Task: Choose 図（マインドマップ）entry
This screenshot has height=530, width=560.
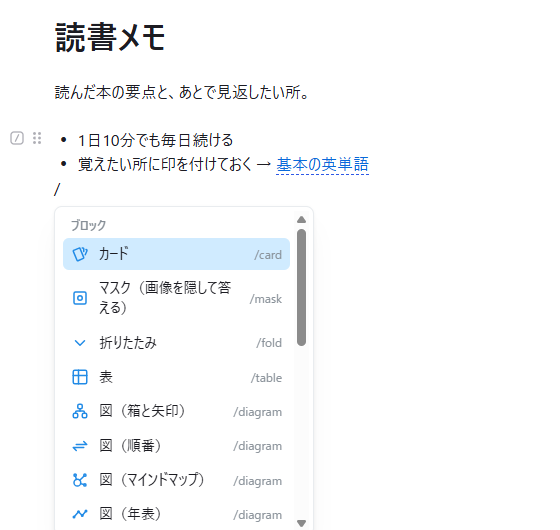Action: coord(176,480)
